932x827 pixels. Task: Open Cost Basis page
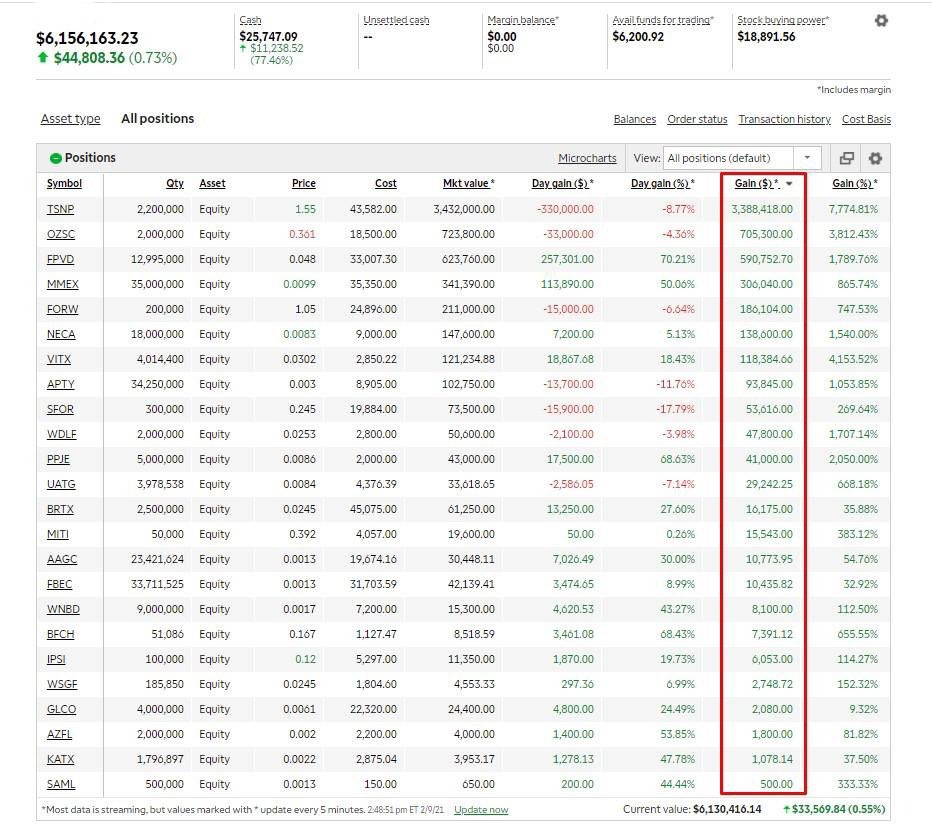(866, 119)
